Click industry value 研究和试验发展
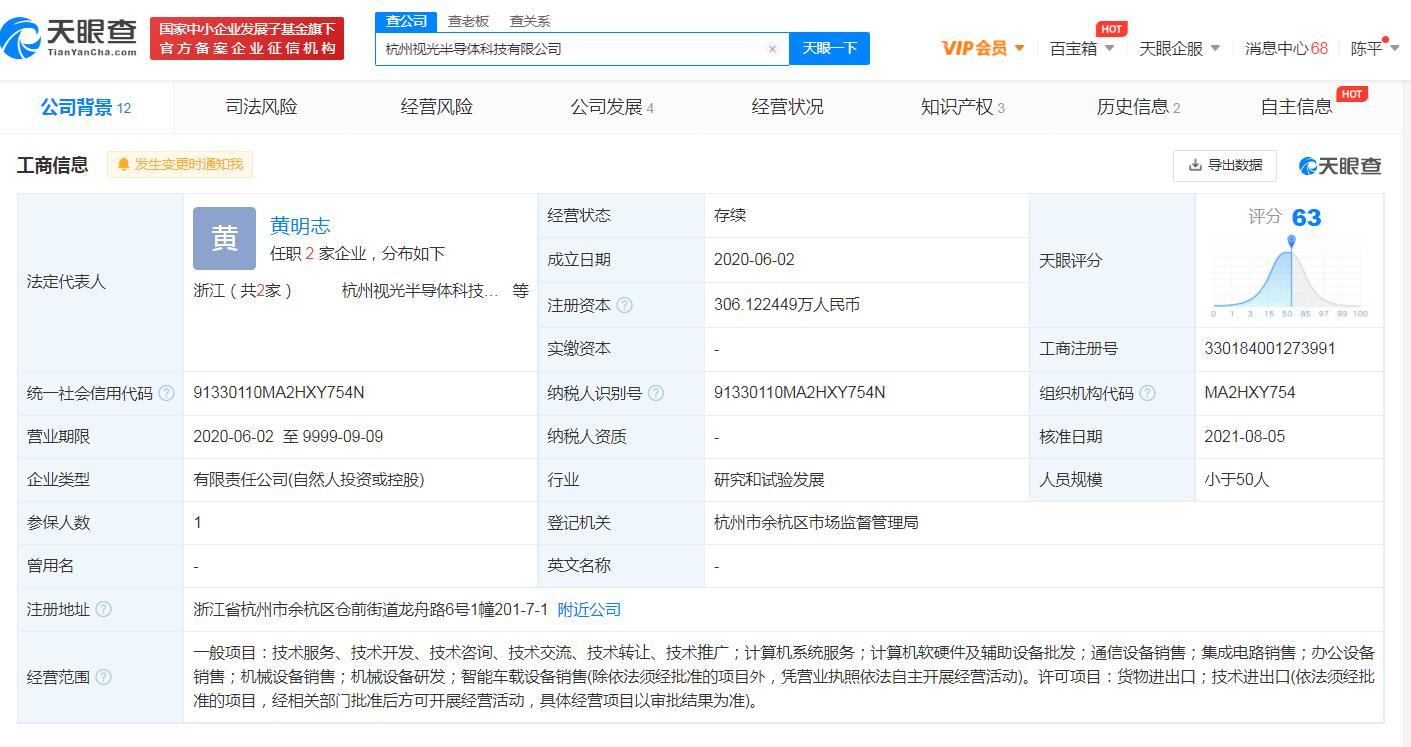This screenshot has height=747, width=1411. [769, 480]
